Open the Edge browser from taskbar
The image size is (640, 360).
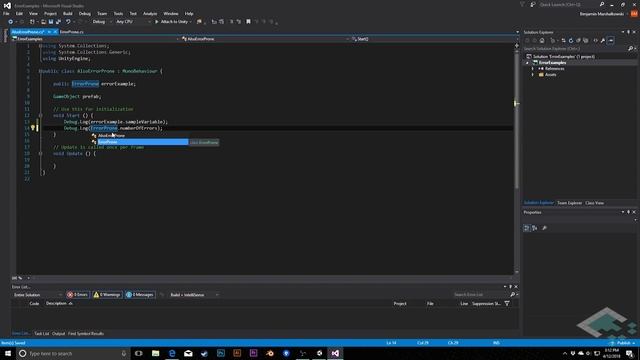point(172,353)
